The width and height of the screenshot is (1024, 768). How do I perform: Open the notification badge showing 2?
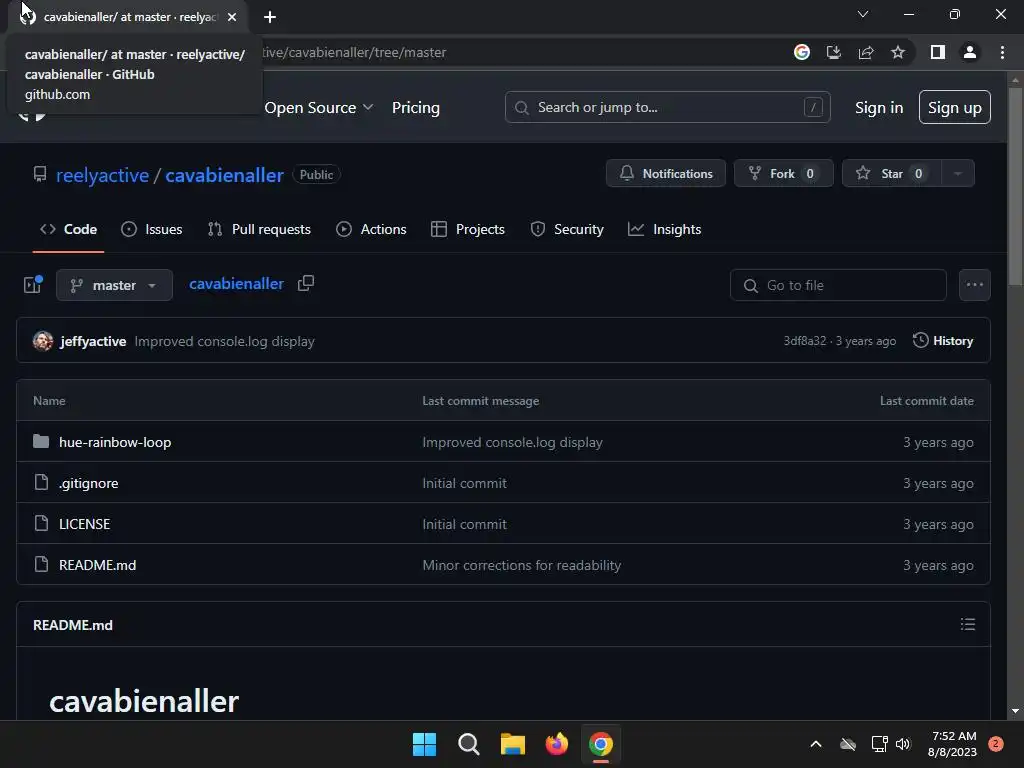(x=995, y=744)
